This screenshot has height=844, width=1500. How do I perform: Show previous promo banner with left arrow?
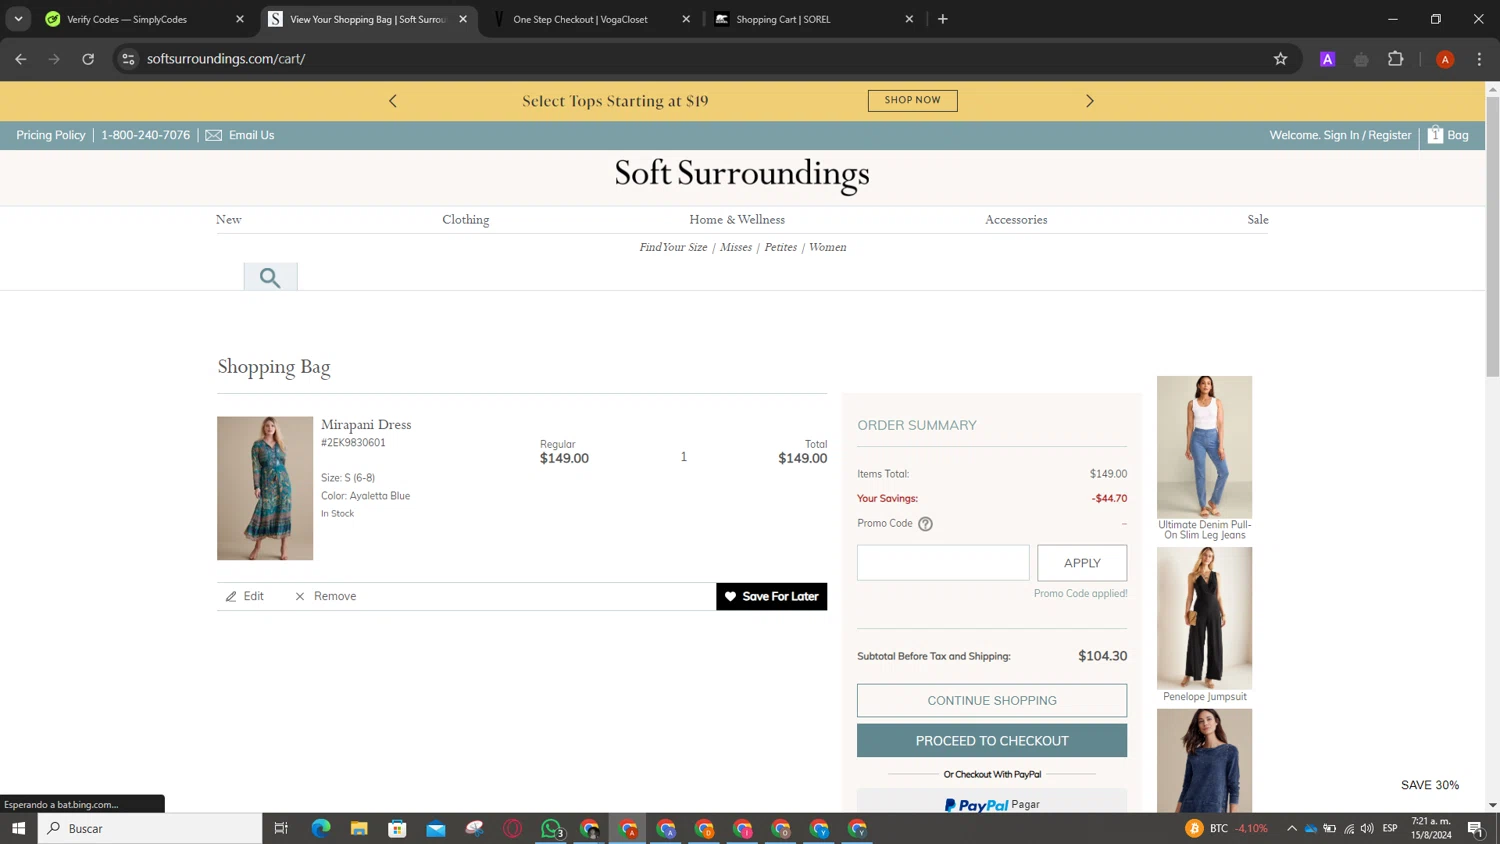tap(393, 101)
